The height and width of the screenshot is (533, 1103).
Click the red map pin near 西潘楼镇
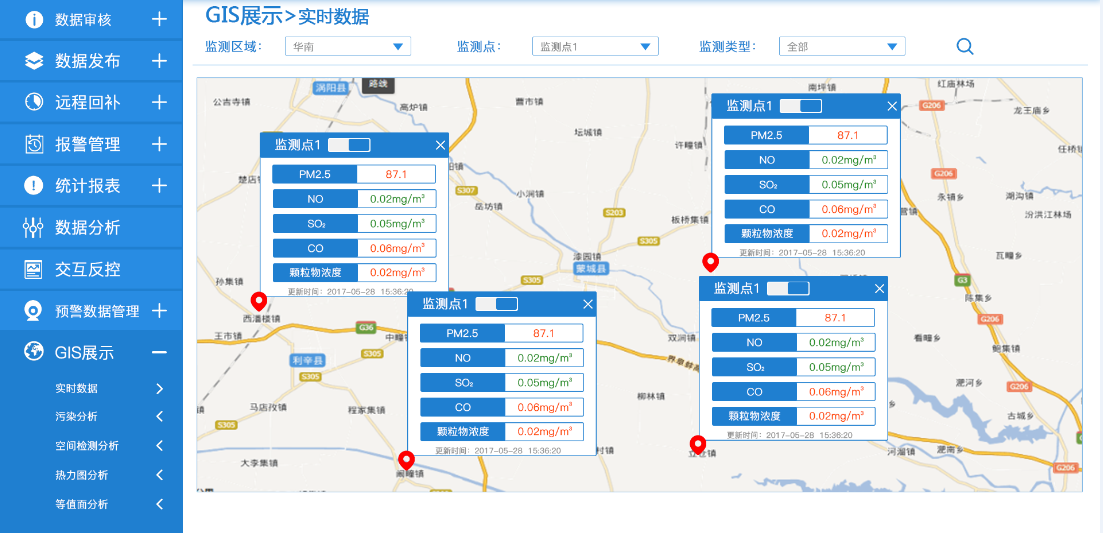pos(259,300)
